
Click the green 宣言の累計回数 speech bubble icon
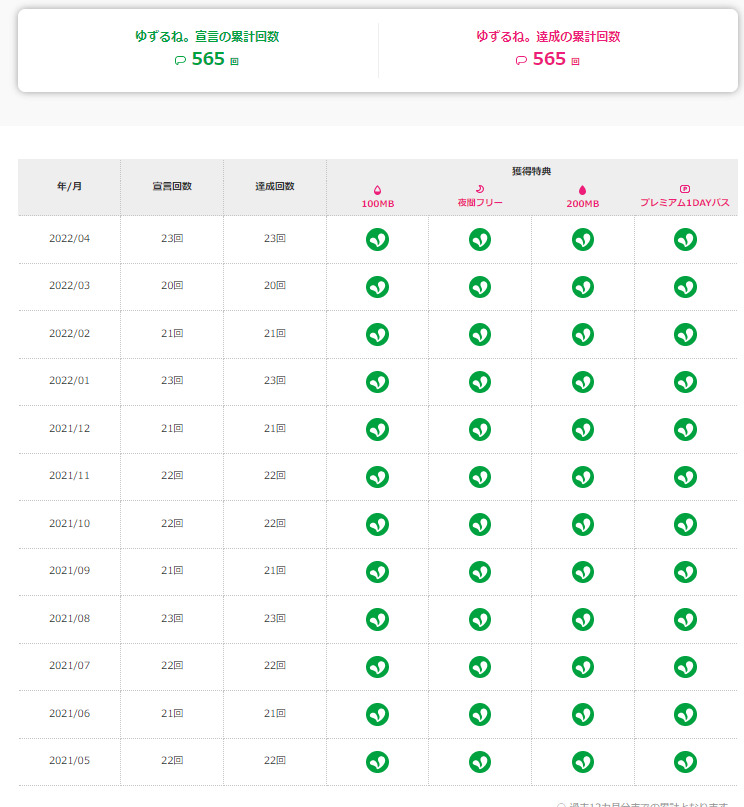click(x=180, y=60)
